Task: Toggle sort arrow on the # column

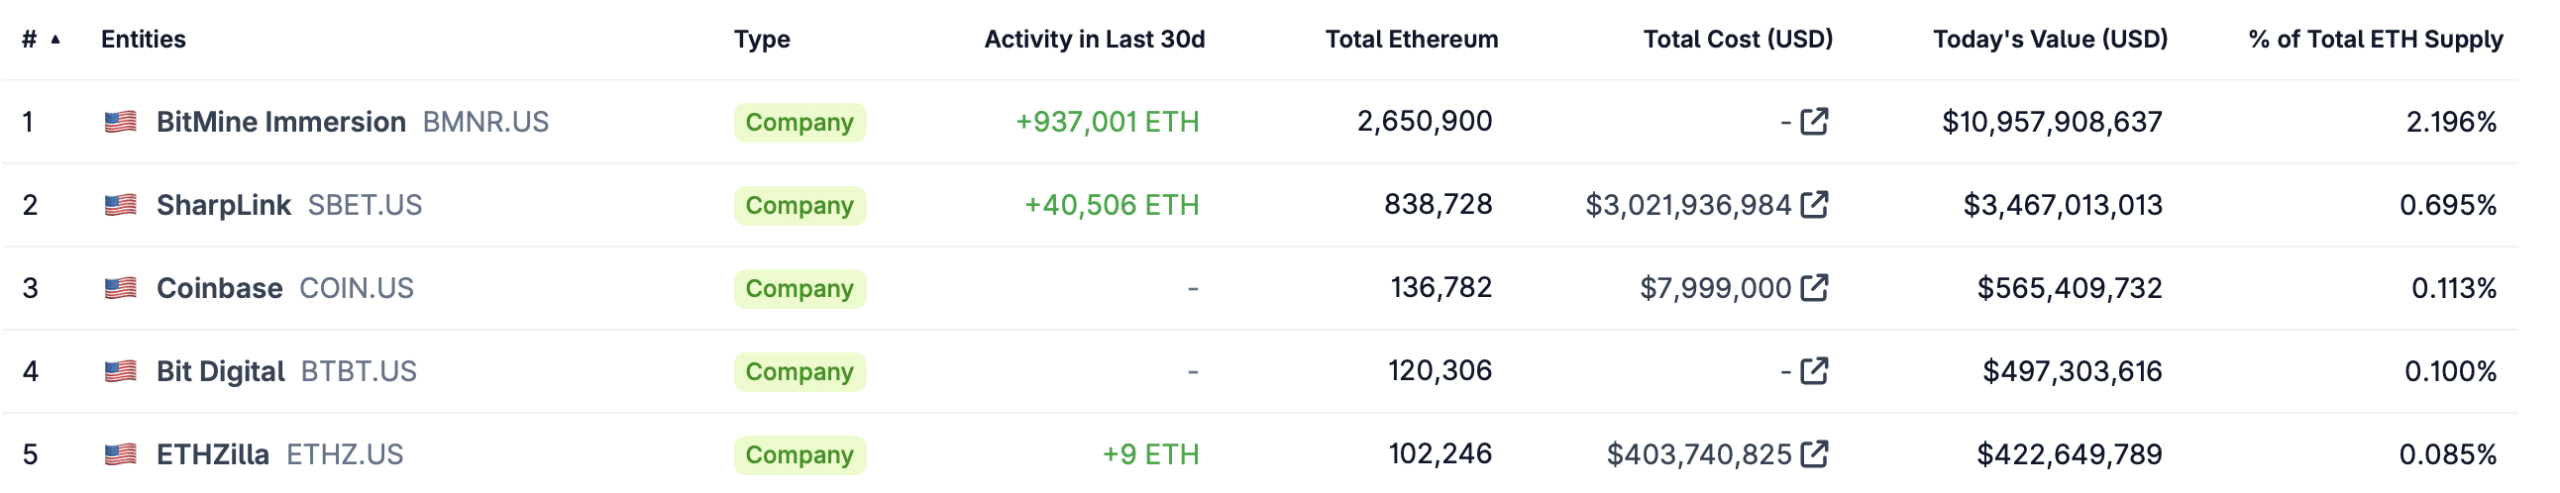Action: (55, 39)
